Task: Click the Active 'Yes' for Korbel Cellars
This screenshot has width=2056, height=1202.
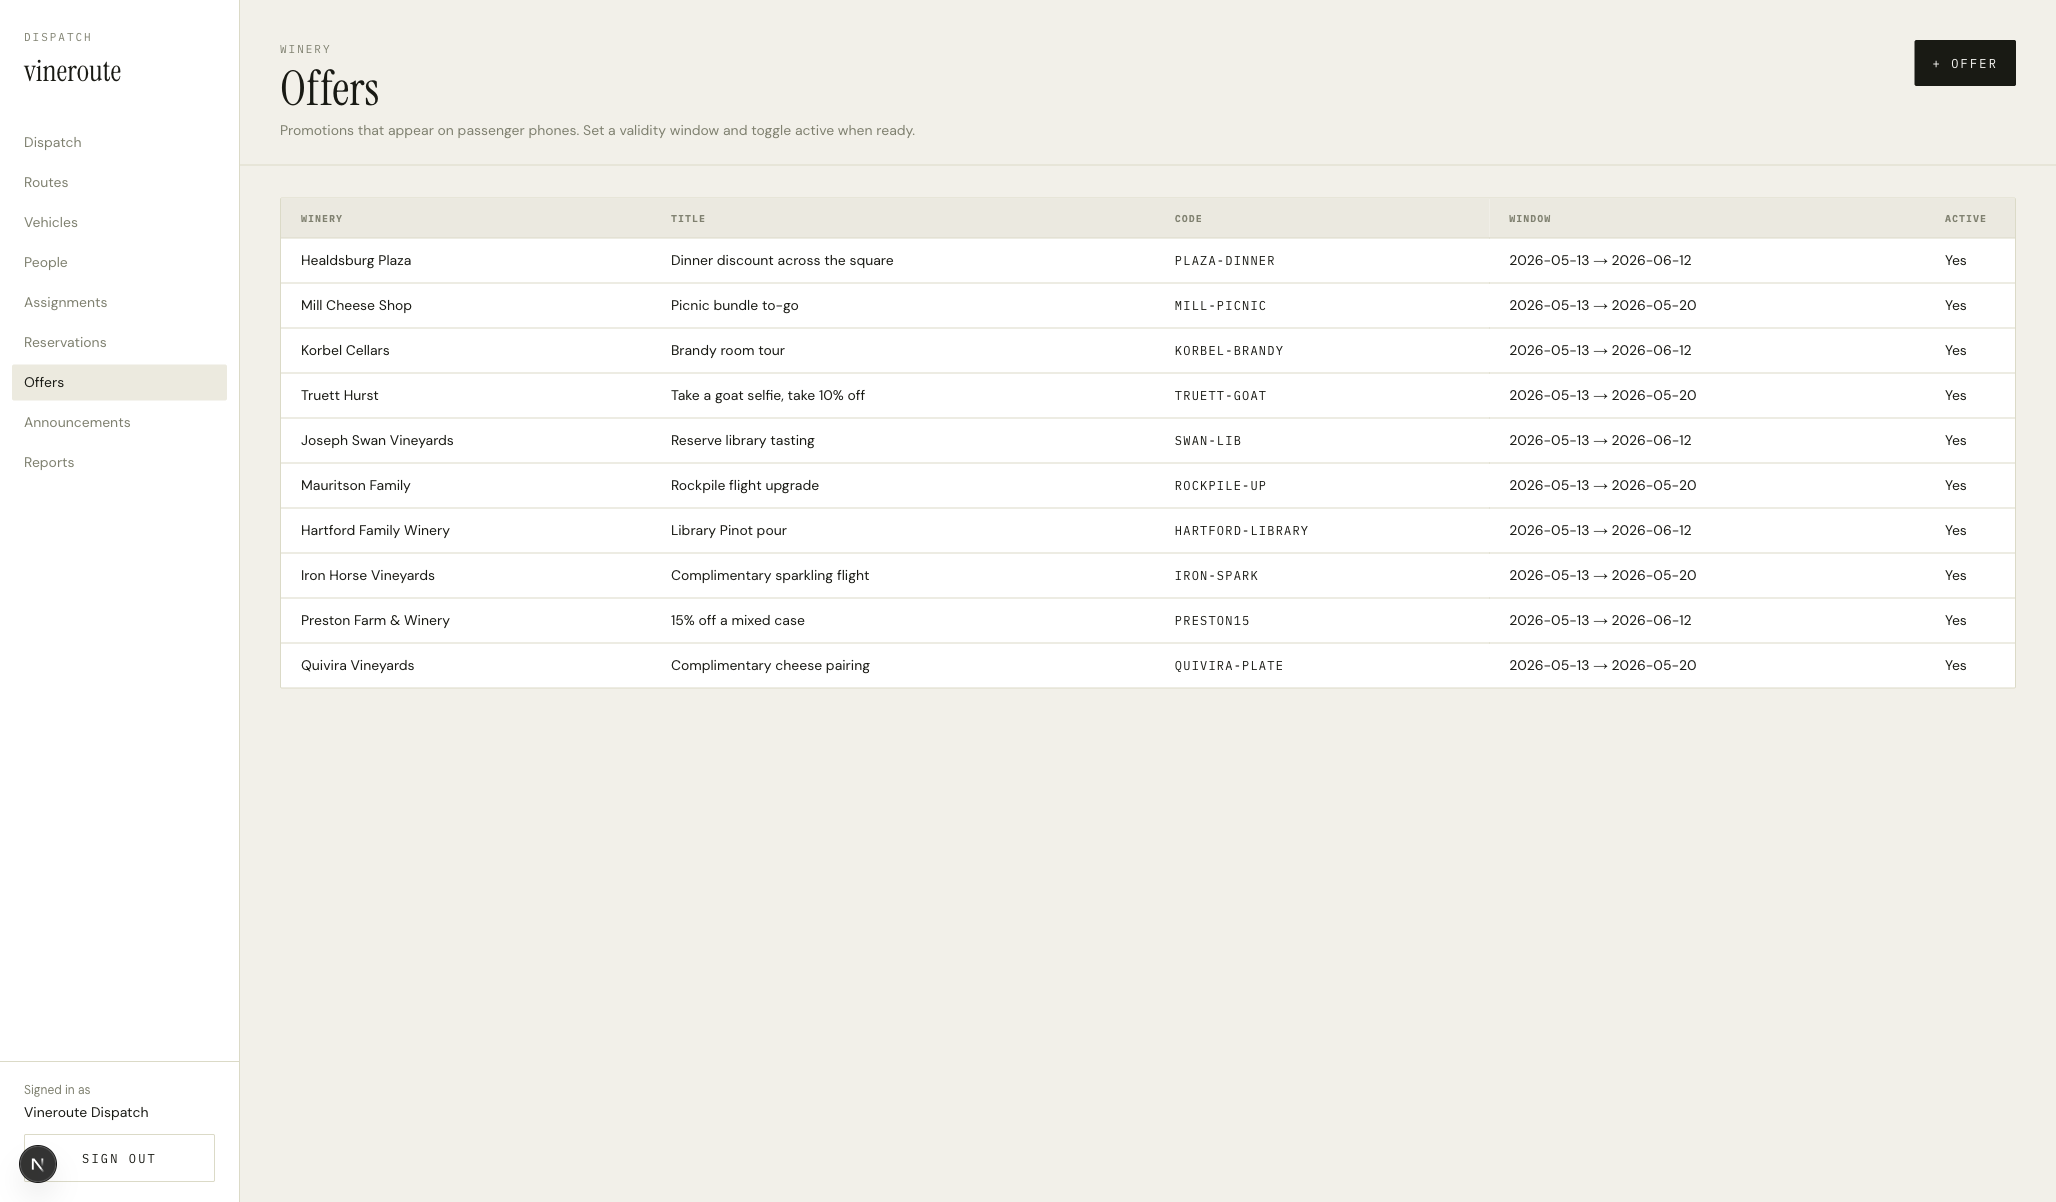Action: pyautogui.click(x=1956, y=350)
